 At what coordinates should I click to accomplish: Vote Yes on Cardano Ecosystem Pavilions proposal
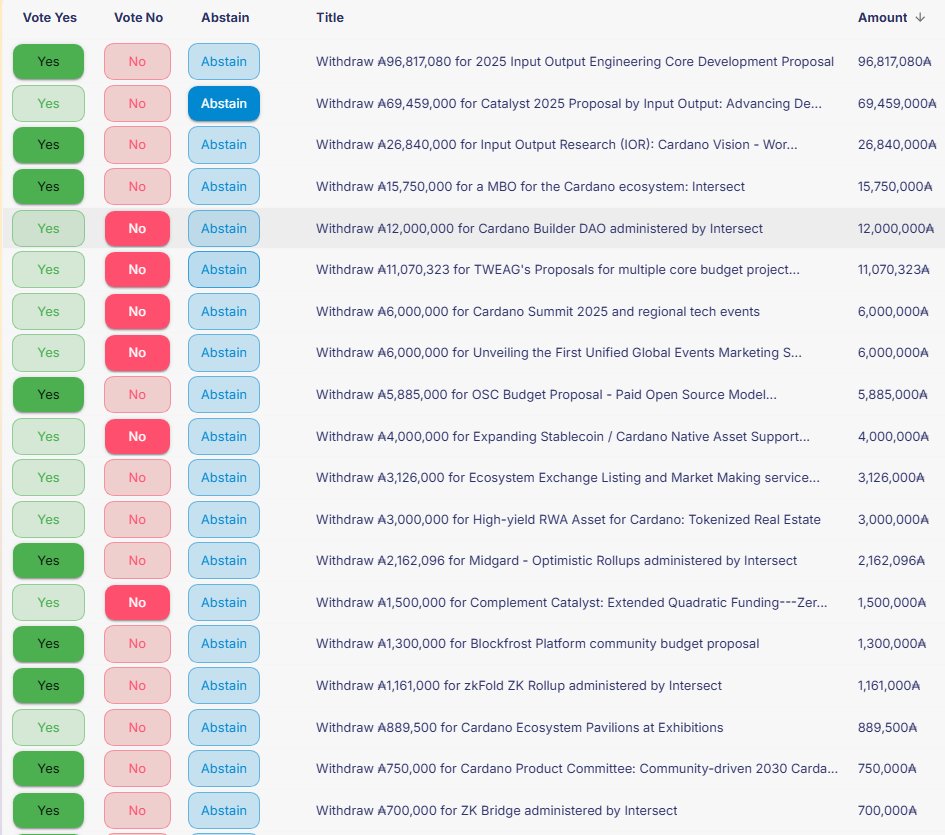(48, 728)
